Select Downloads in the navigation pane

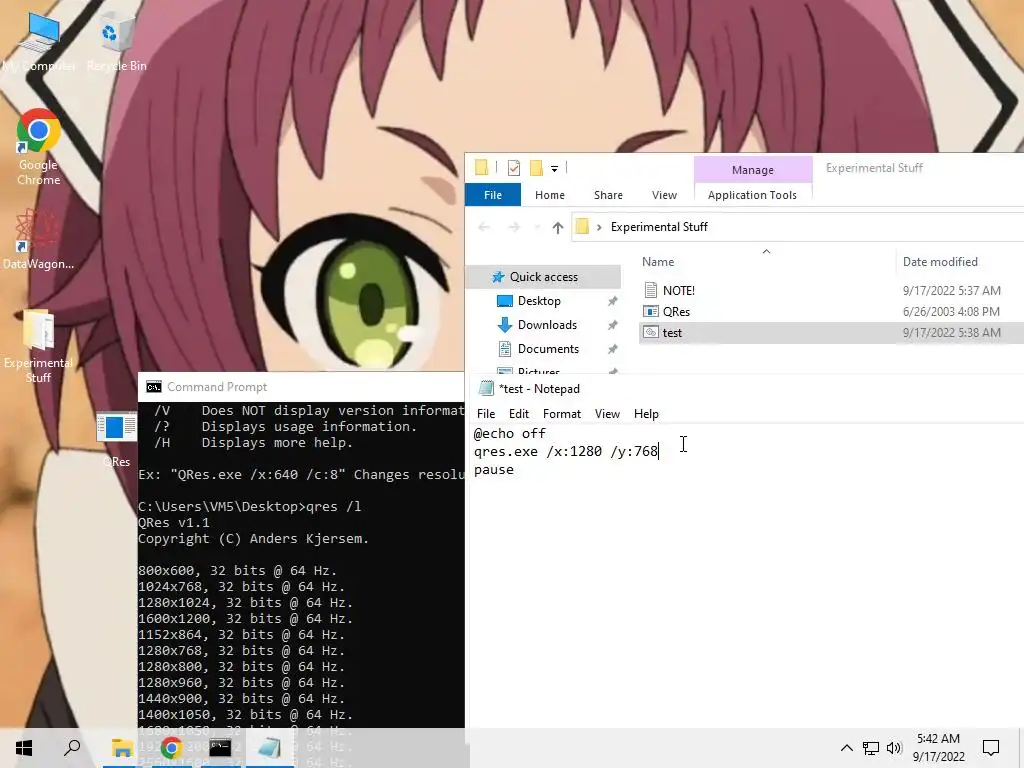[547, 325]
